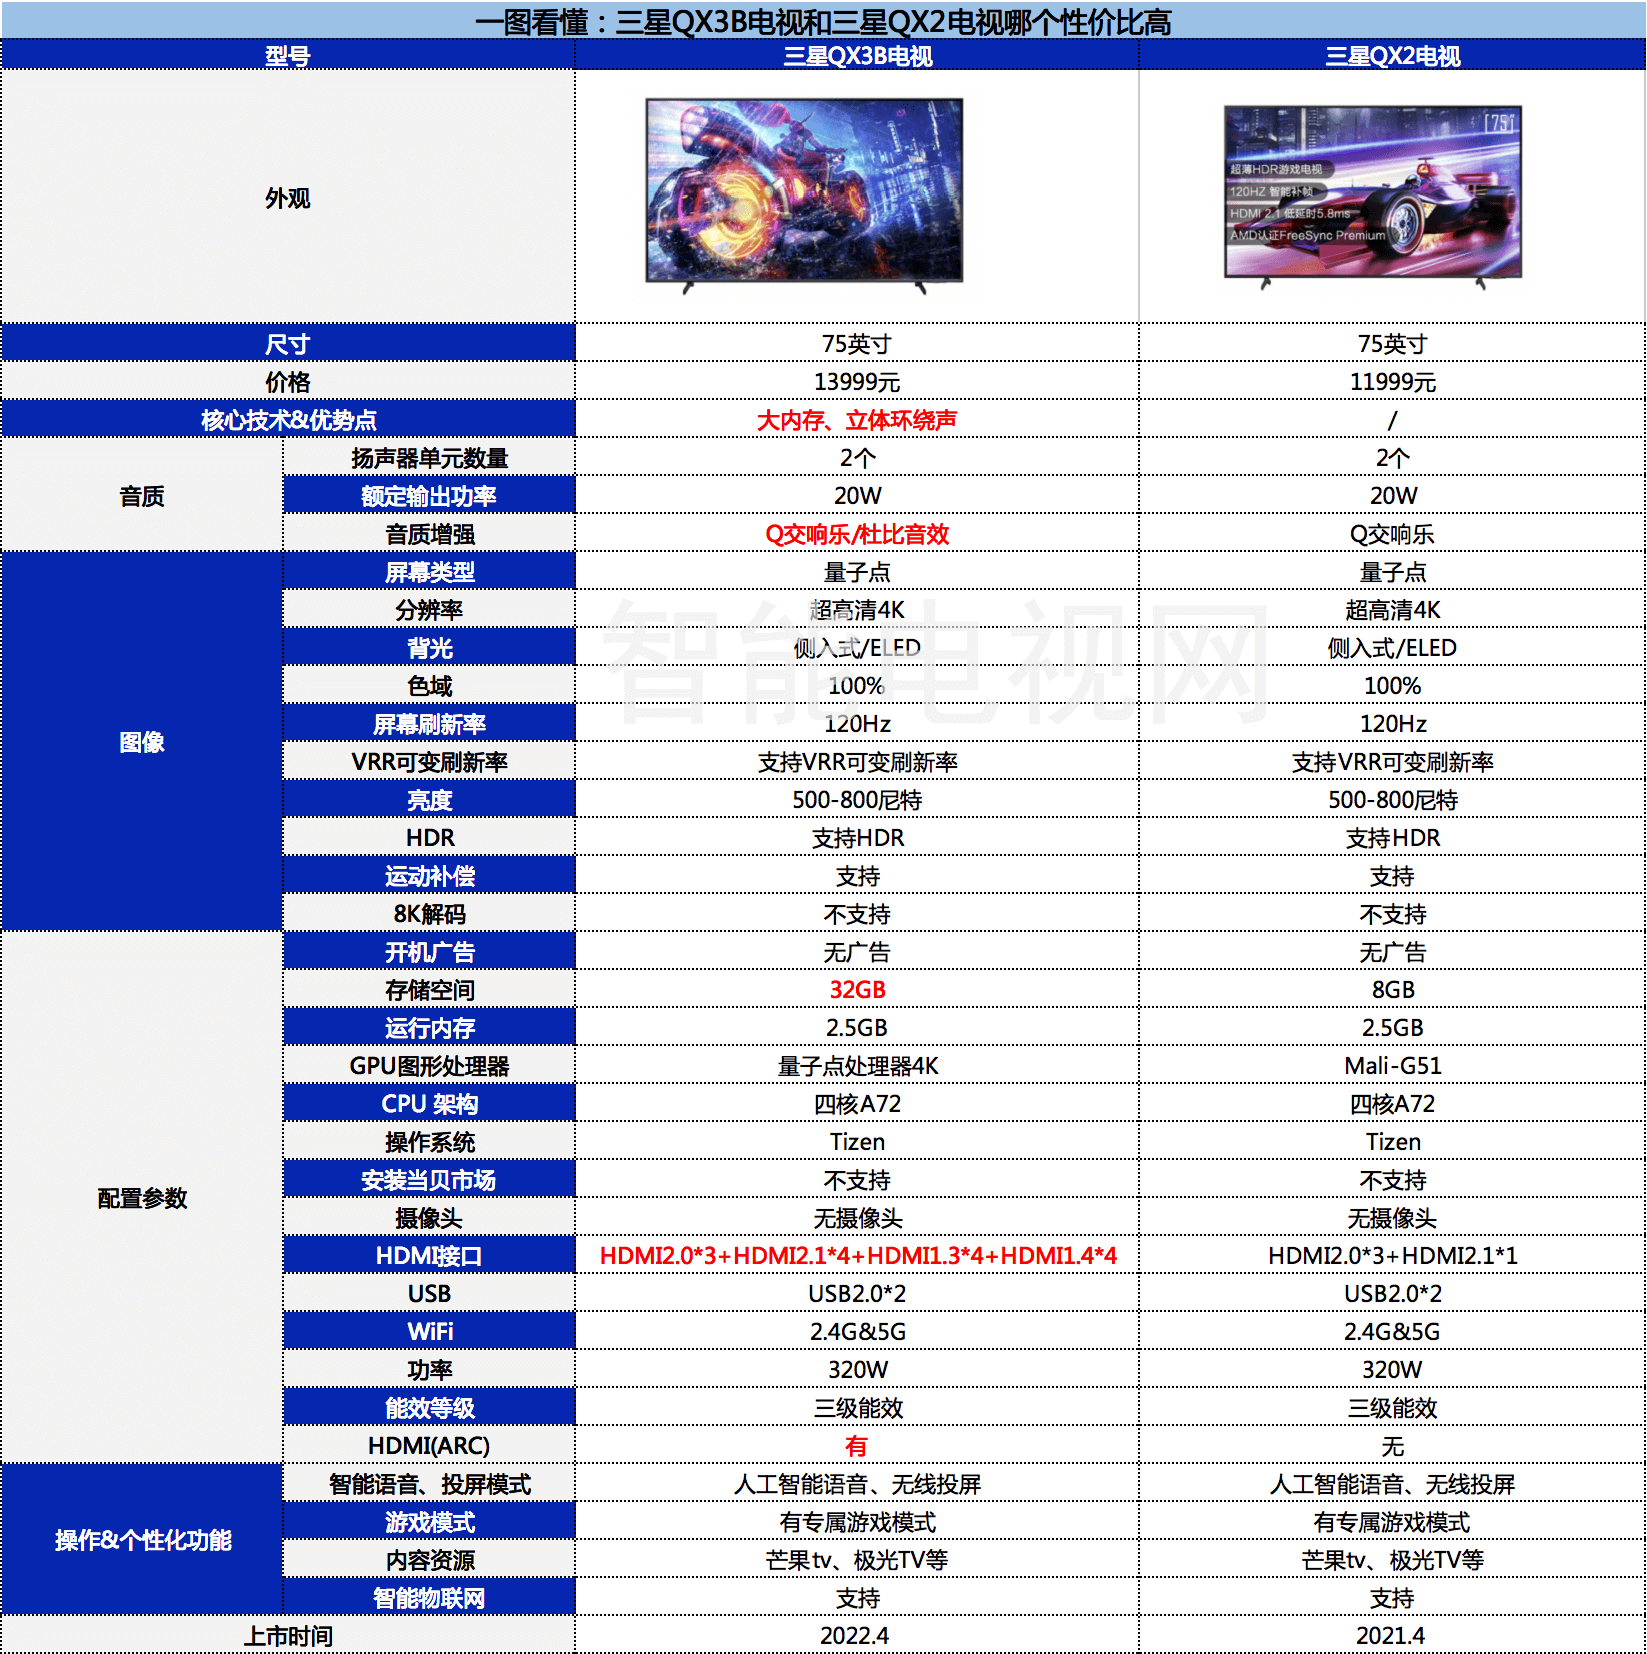Screen dimensions: 1647x1654
Task: Click the HDMI2.0*3+HDMI2.1*1 cell
Action: click(1392, 1256)
